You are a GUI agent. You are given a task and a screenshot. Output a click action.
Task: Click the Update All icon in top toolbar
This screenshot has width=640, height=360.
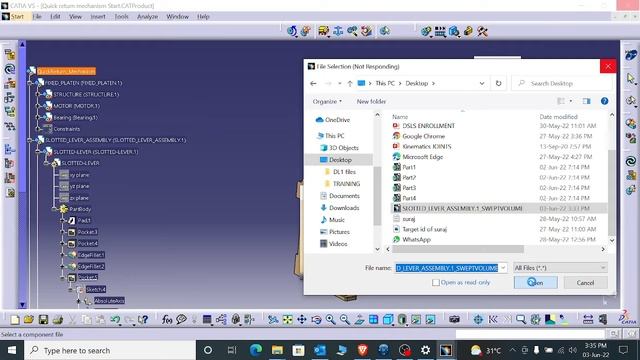pyautogui.click(x=291, y=31)
